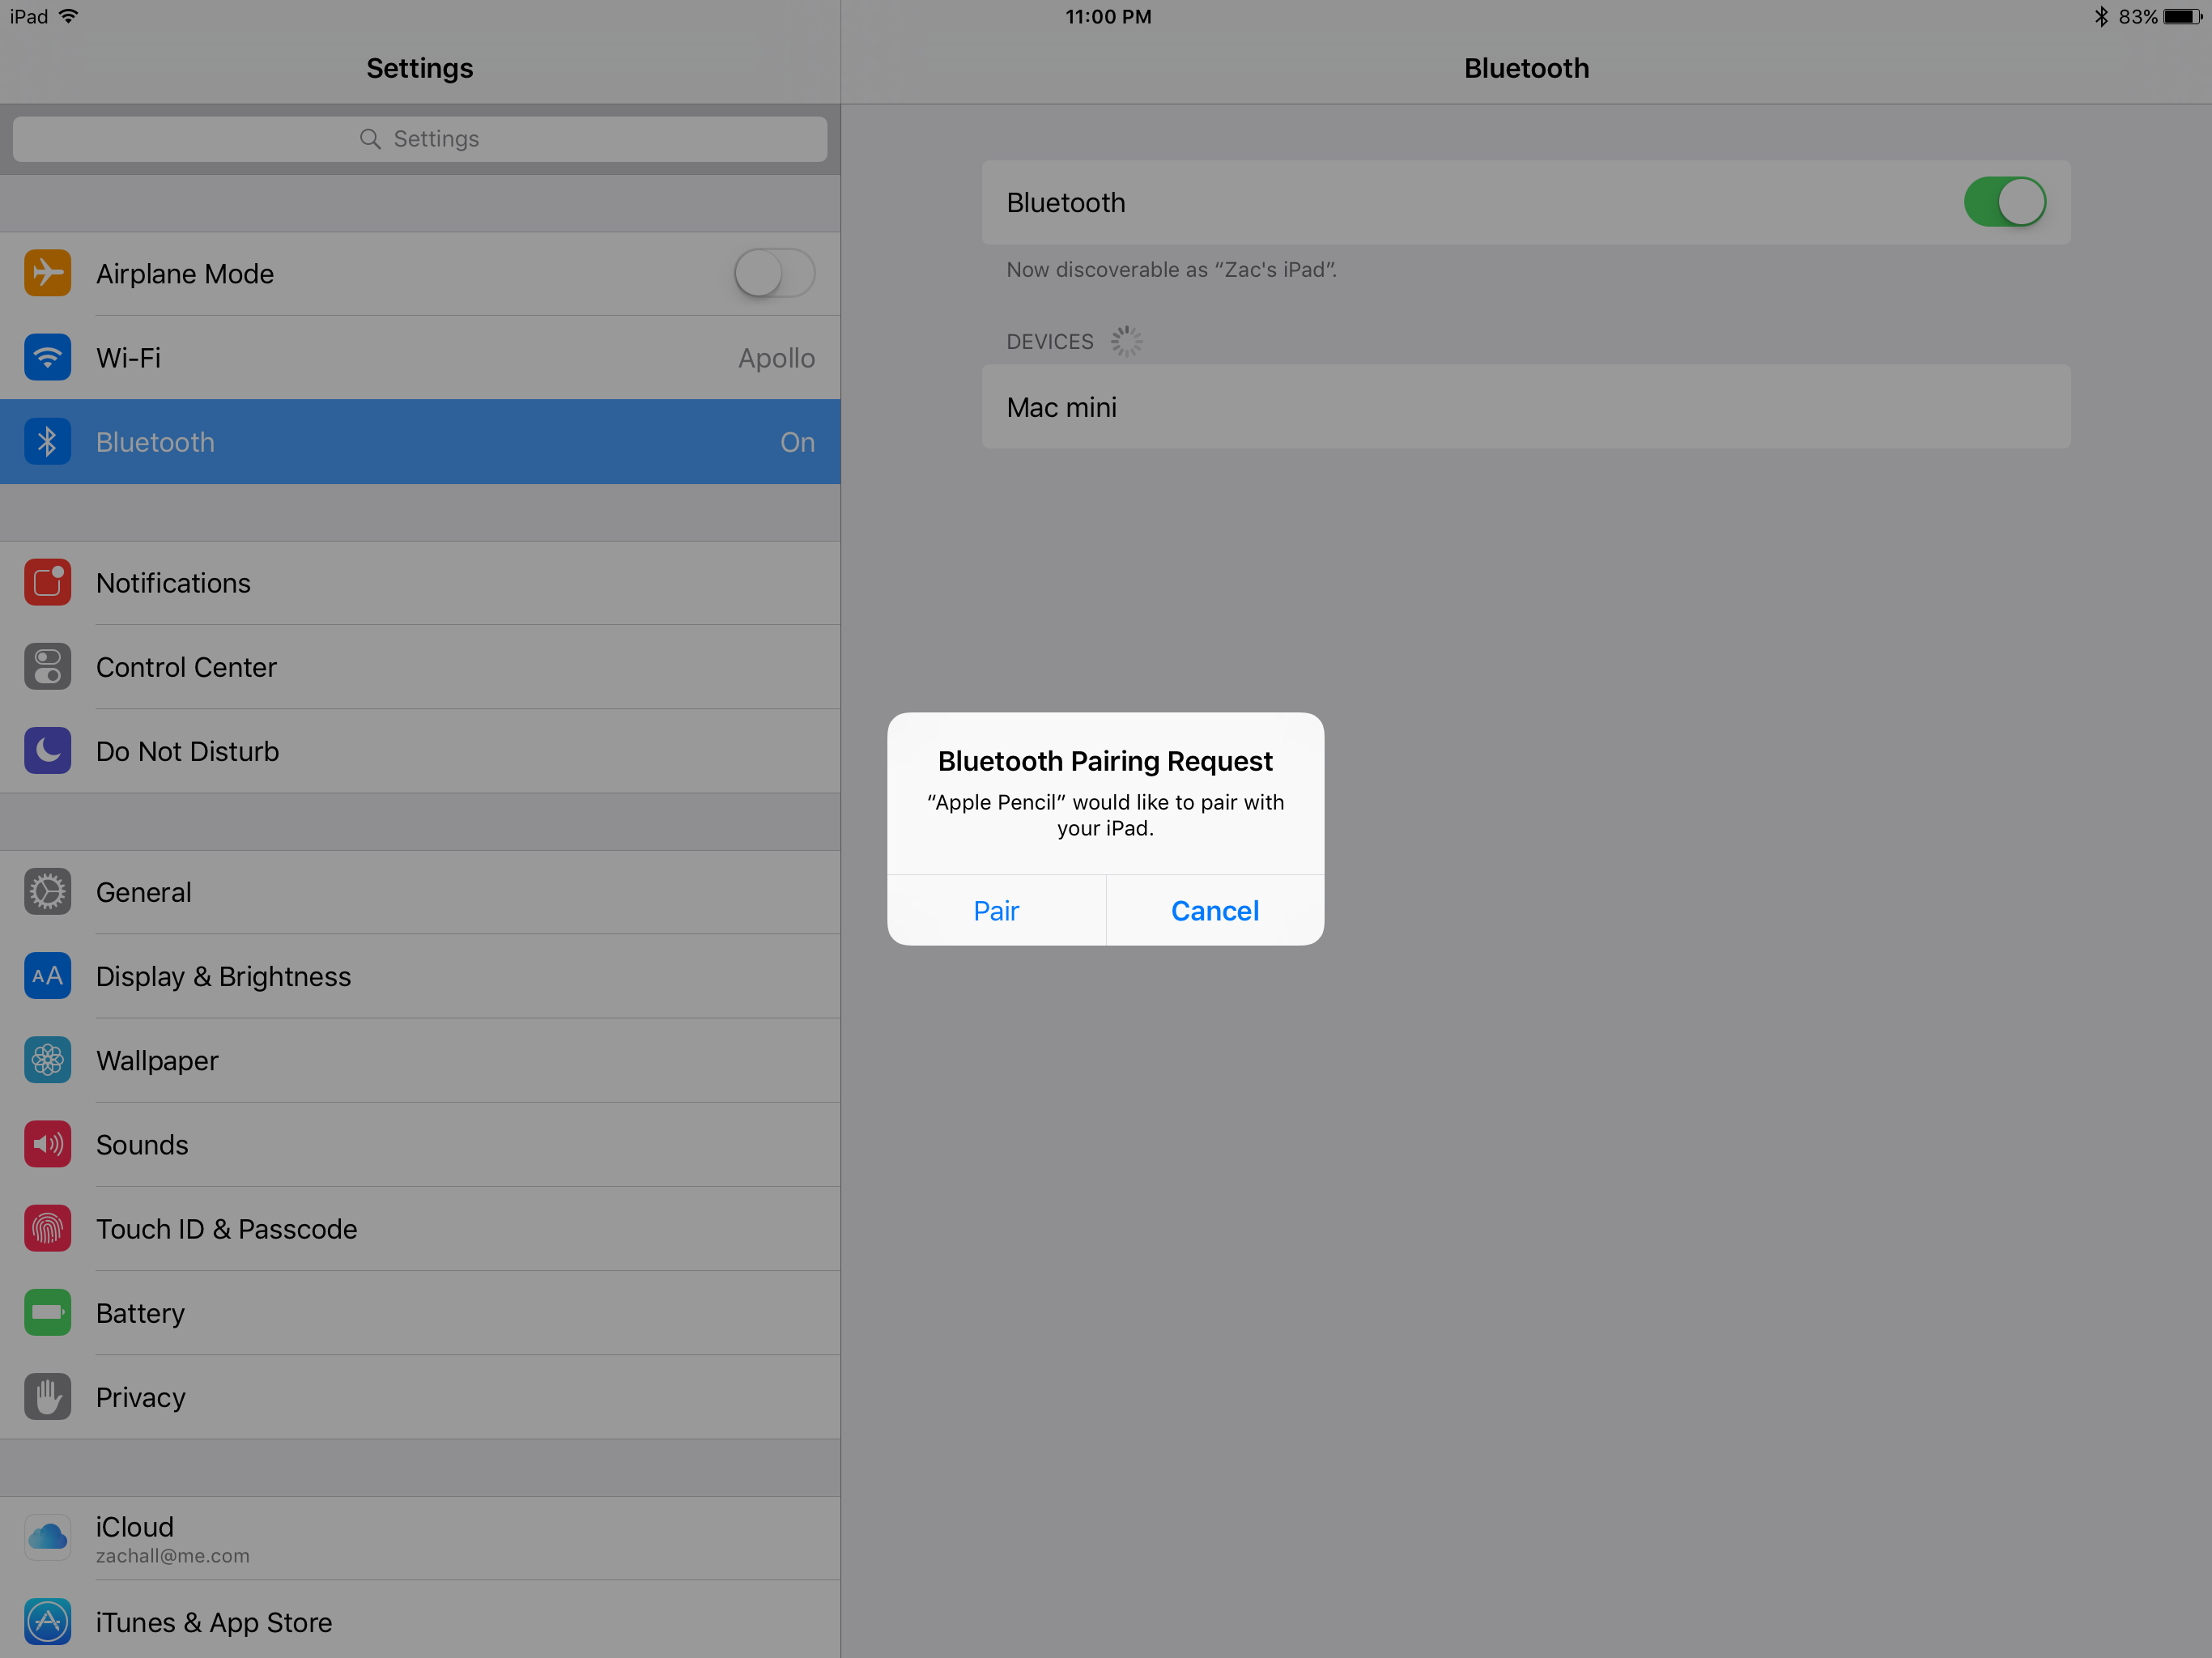The width and height of the screenshot is (2212, 1658).
Task: Tap the iTunes & App Store icon
Action: click(47, 1621)
